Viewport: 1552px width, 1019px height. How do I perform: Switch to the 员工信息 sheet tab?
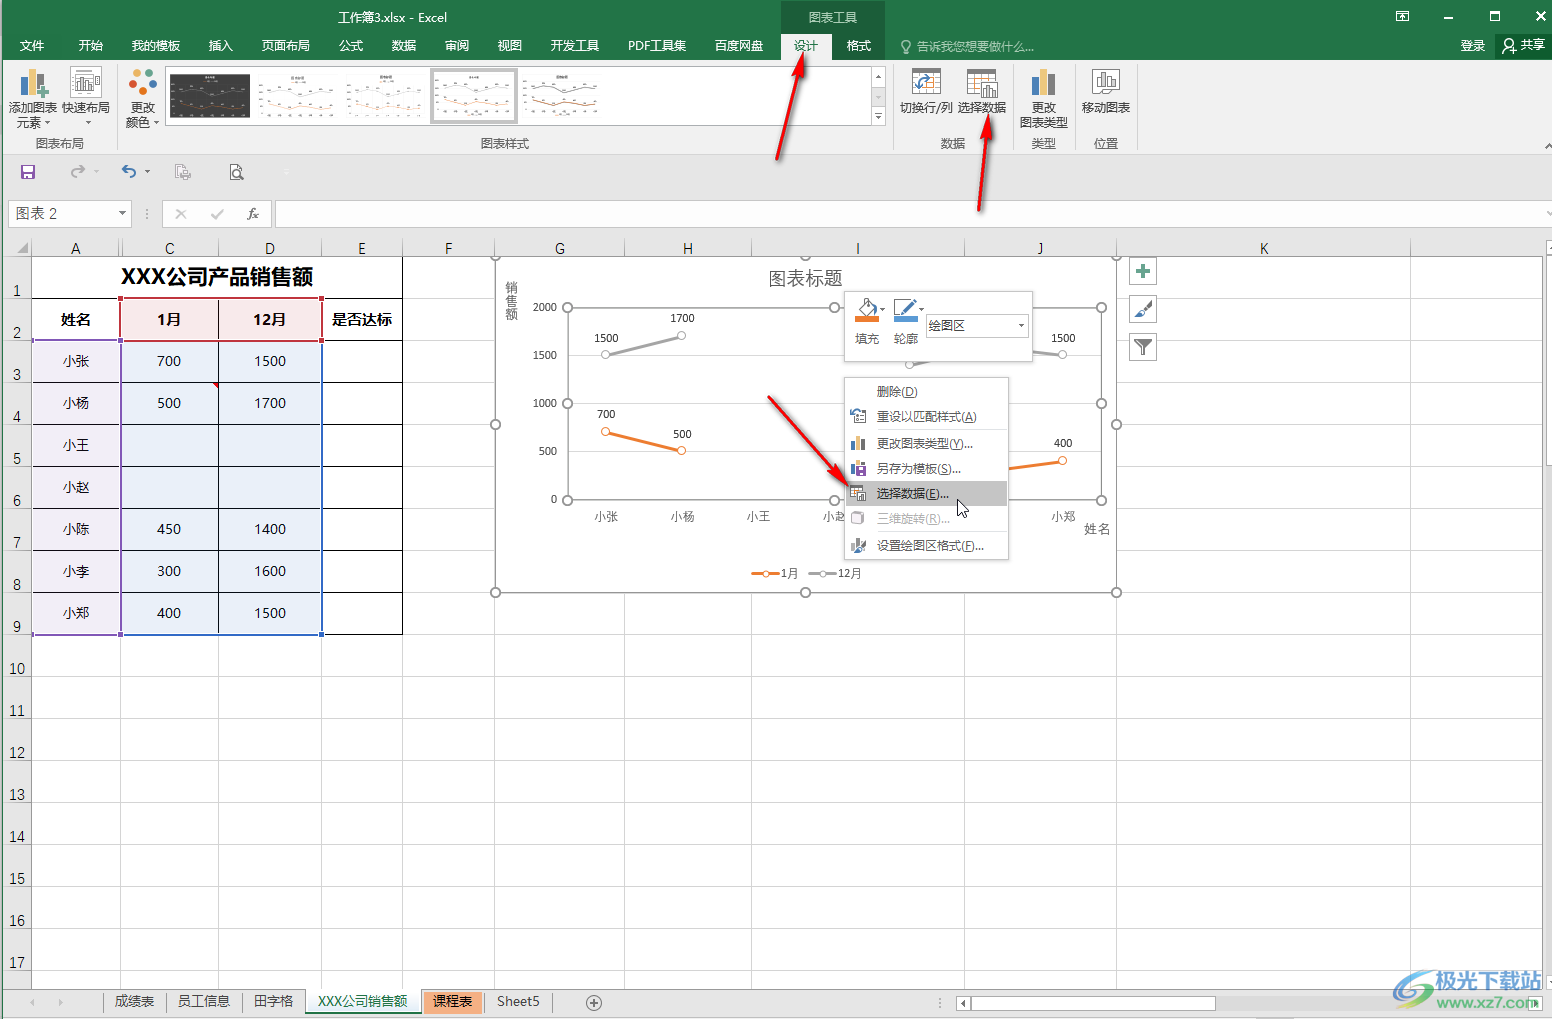coord(204,1002)
